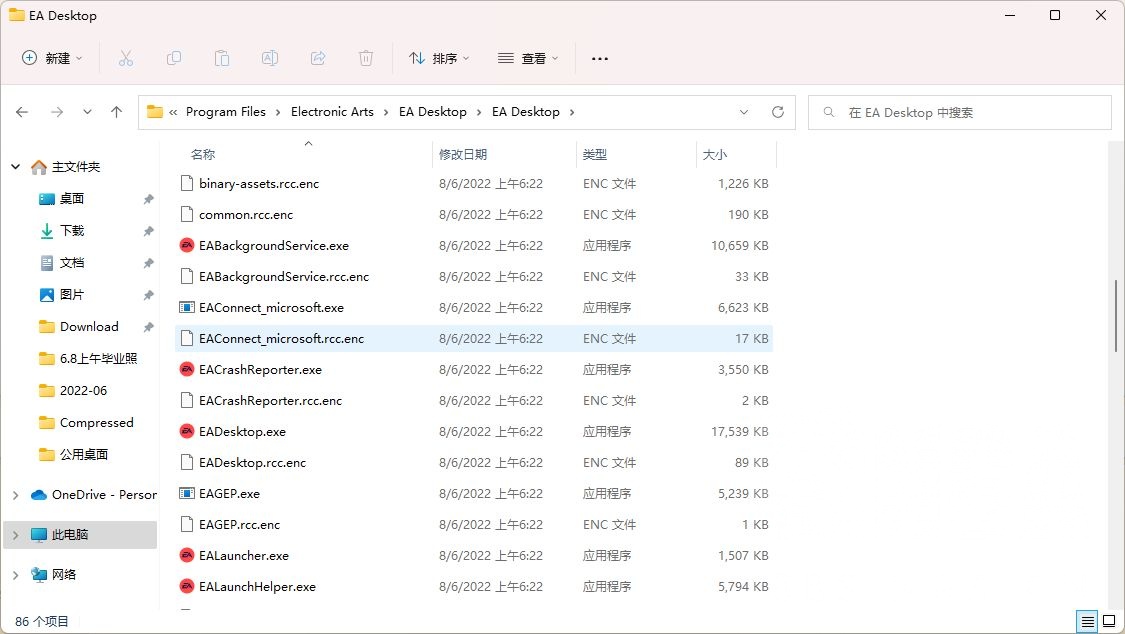This screenshot has width=1125, height=634.
Task: Click the Refresh icon next to the address bar
Action: tap(778, 112)
